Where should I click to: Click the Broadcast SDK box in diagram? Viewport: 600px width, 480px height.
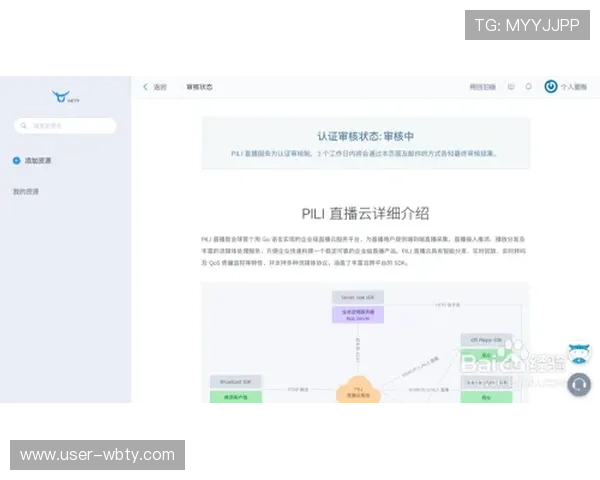point(236,382)
